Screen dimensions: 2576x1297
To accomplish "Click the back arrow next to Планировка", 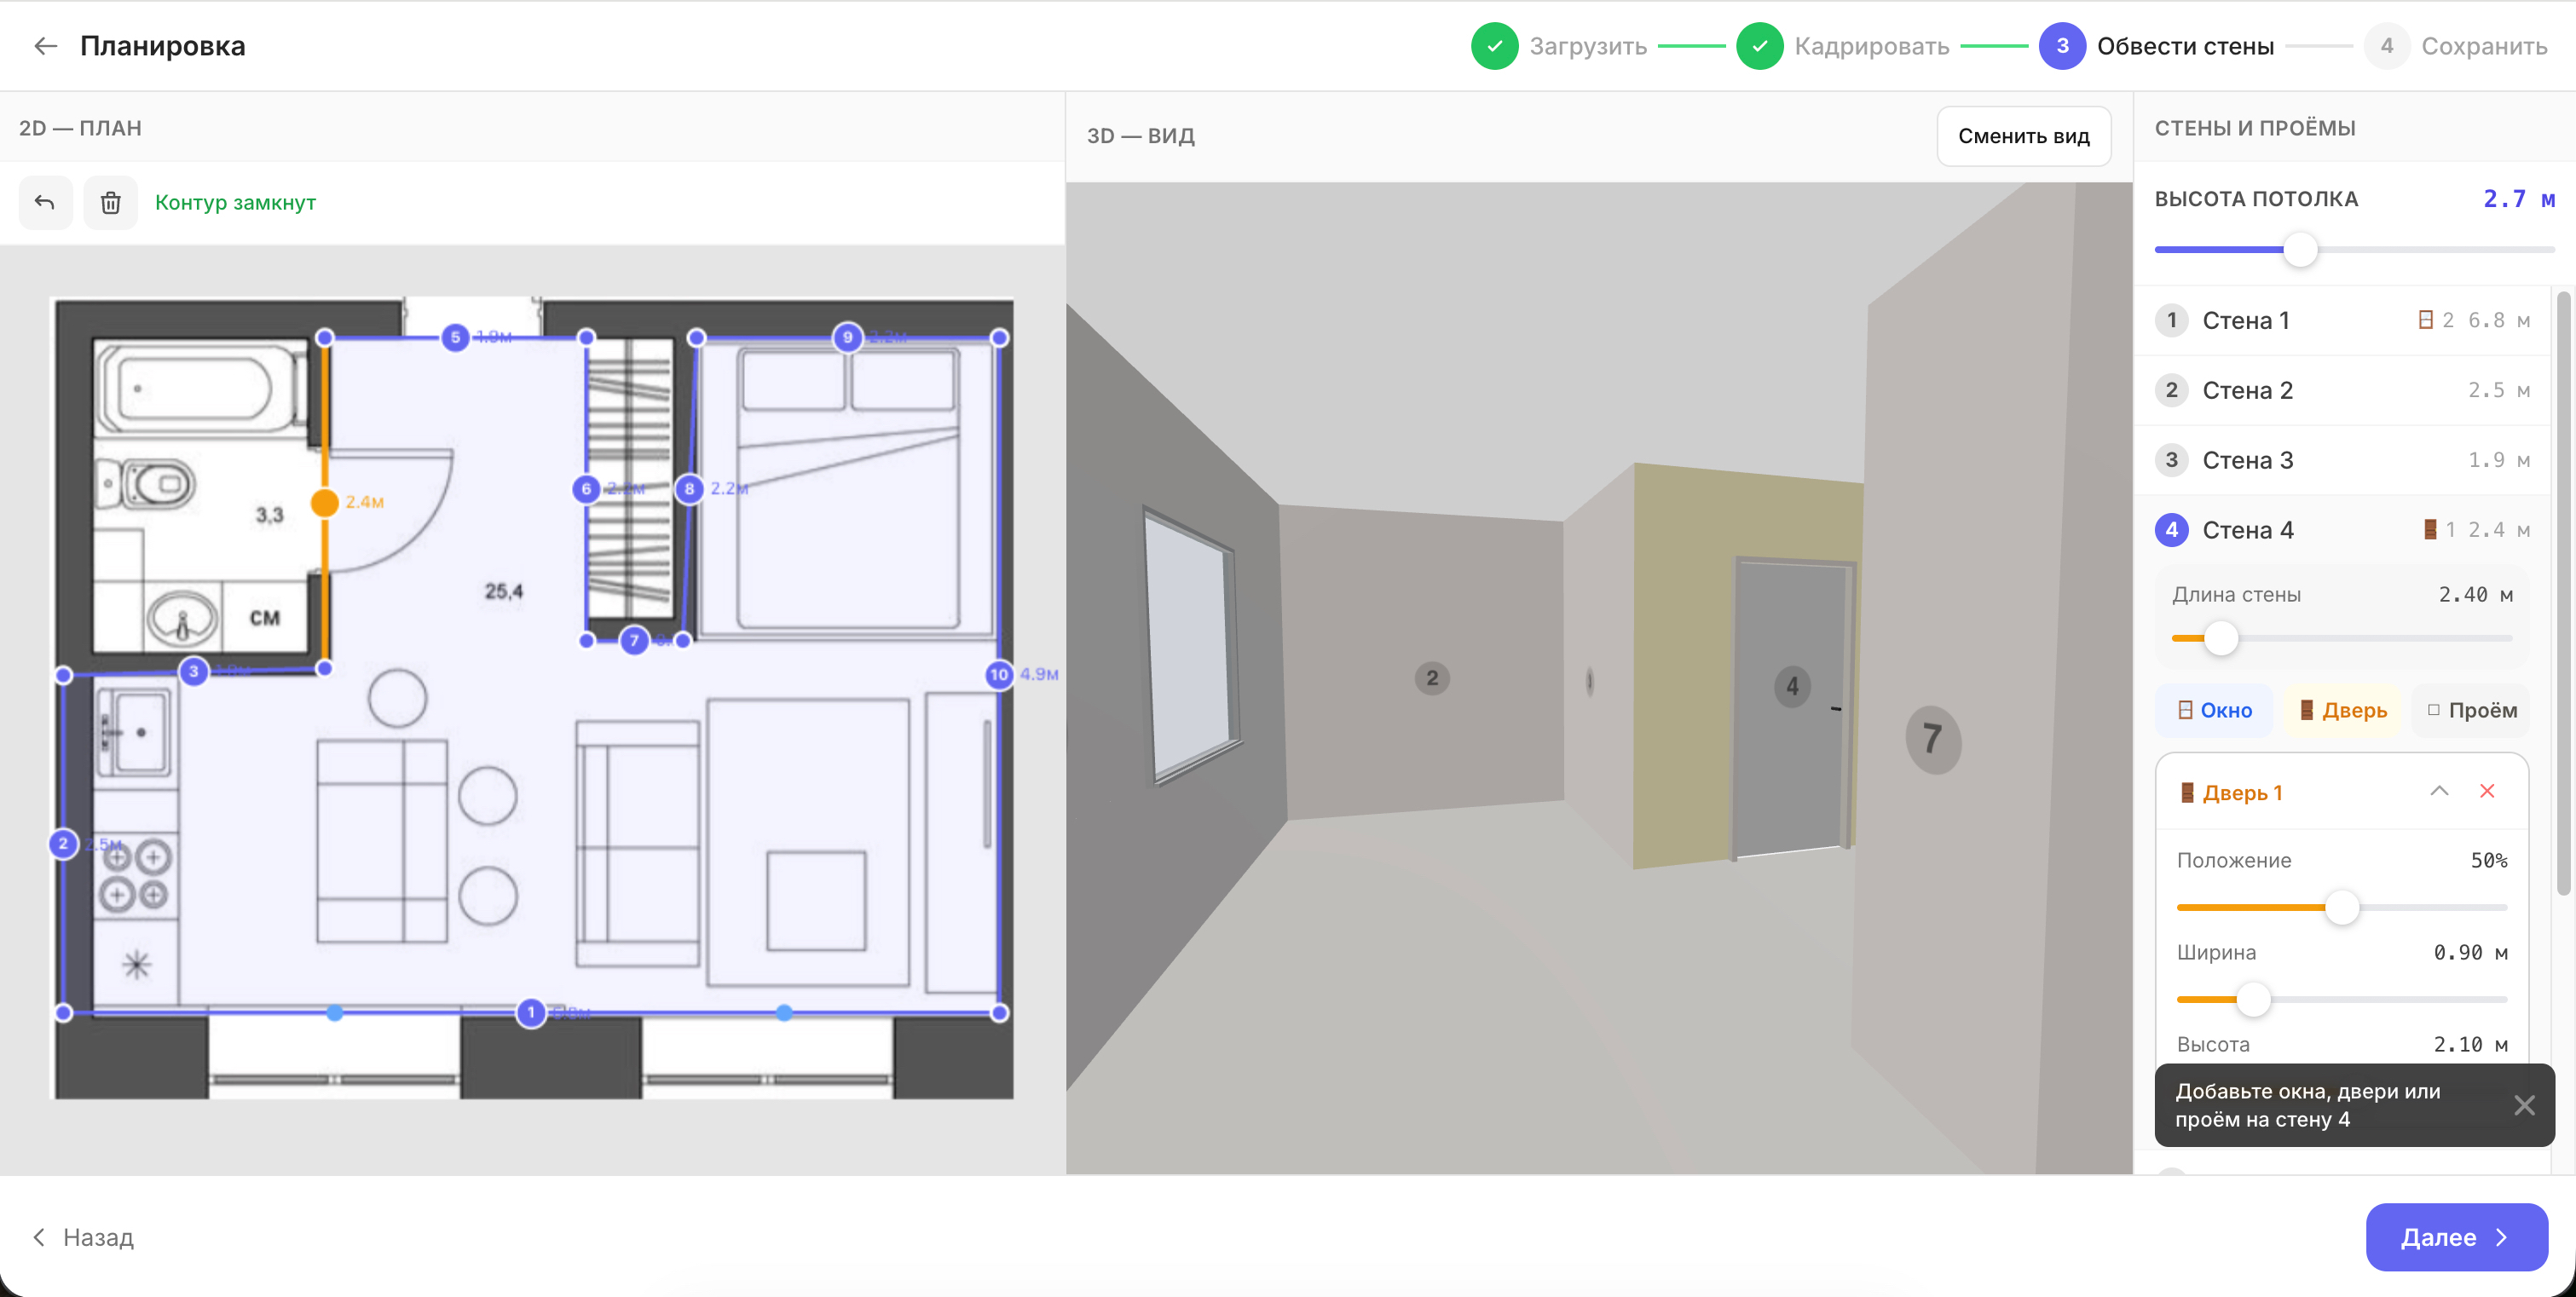I will (x=45, y=46).
